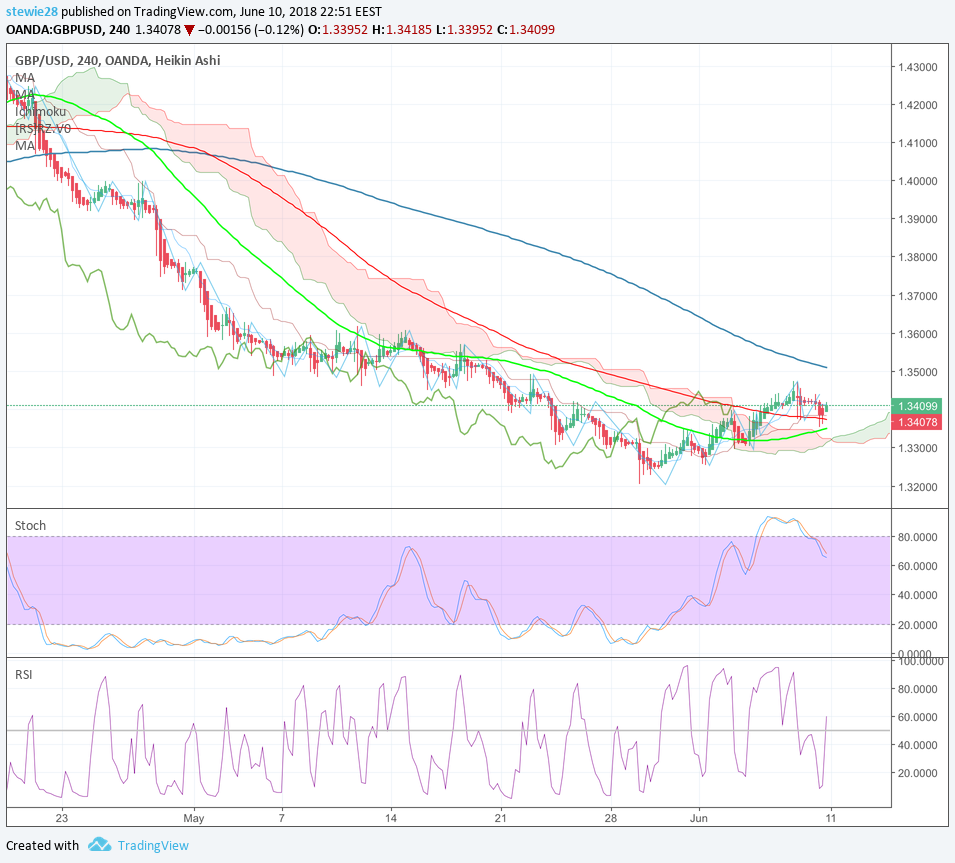The width and height of the screenshot is (955, 863).
Task: Click the 21 date label on time axis
Action: tap(501, 818)
